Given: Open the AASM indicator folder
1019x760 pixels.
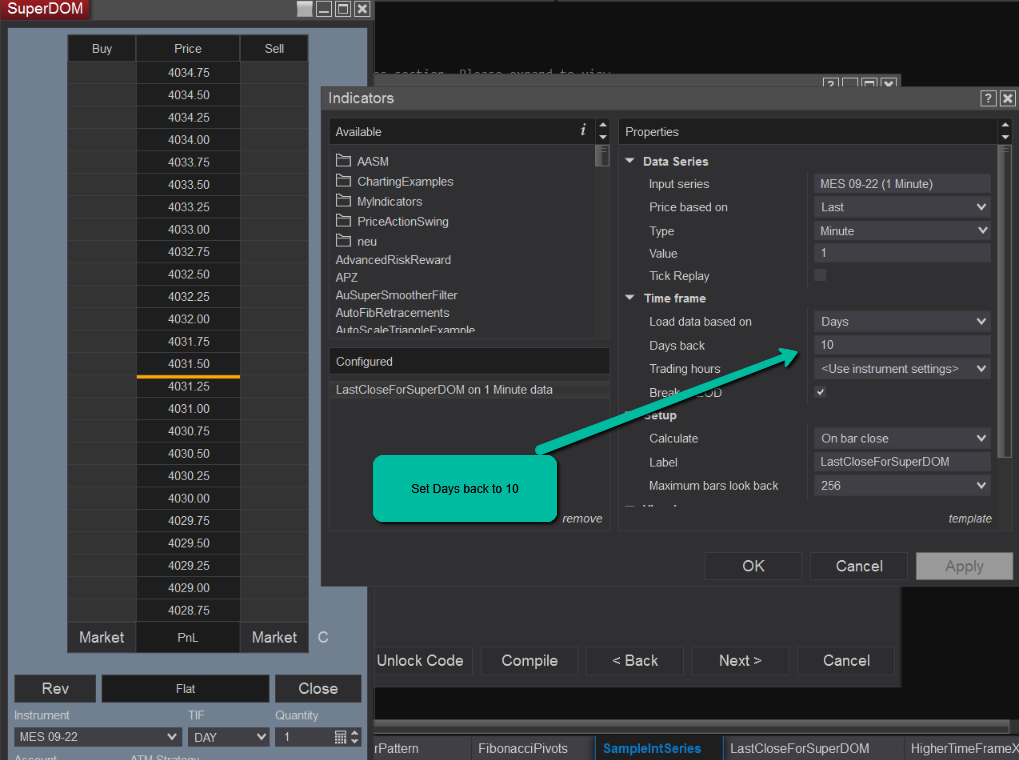Looking at the screenshot, I should (x=372, y=161).
